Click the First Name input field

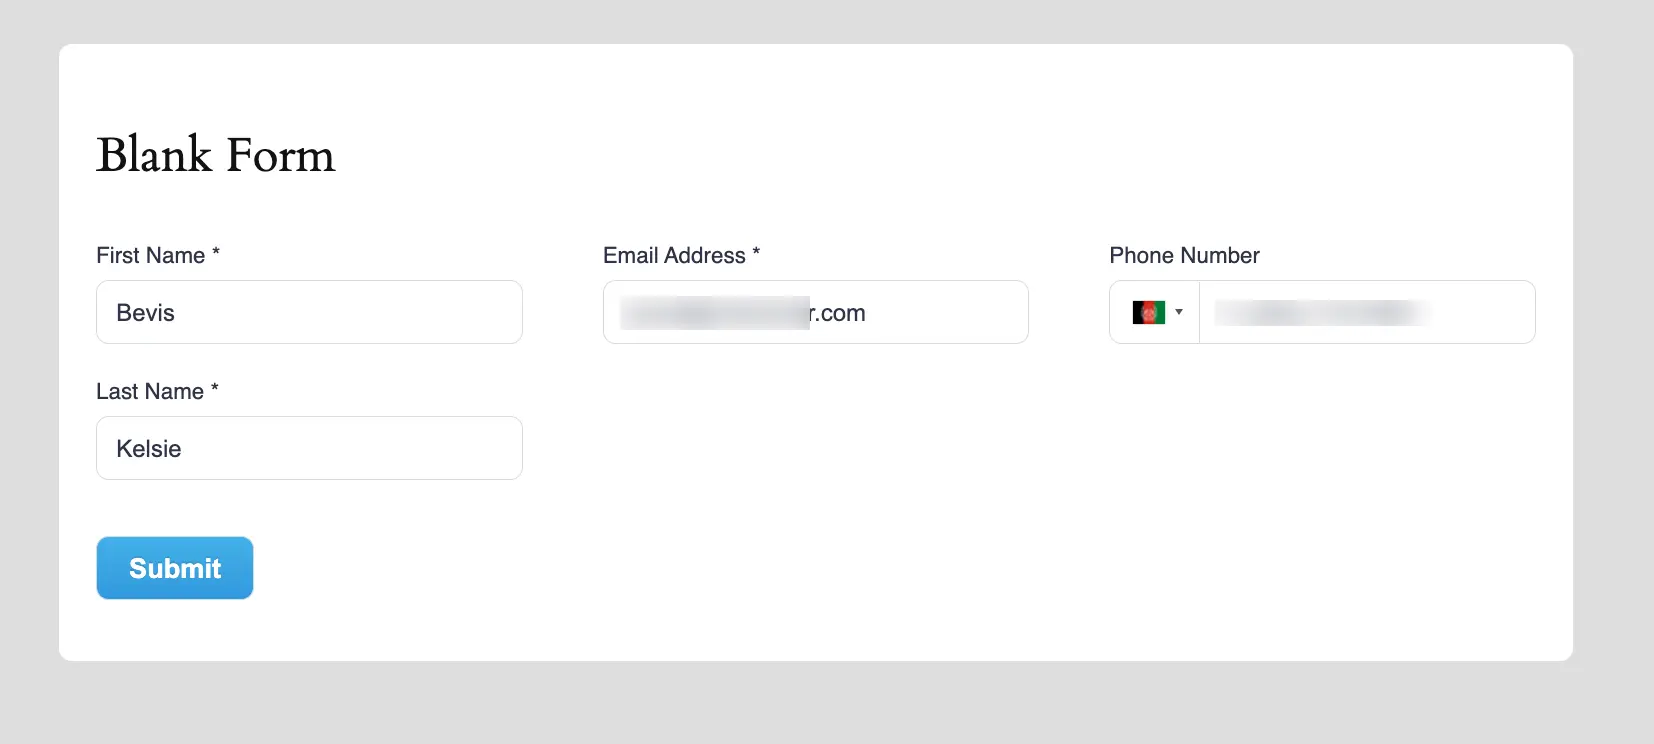pos(309,312)
